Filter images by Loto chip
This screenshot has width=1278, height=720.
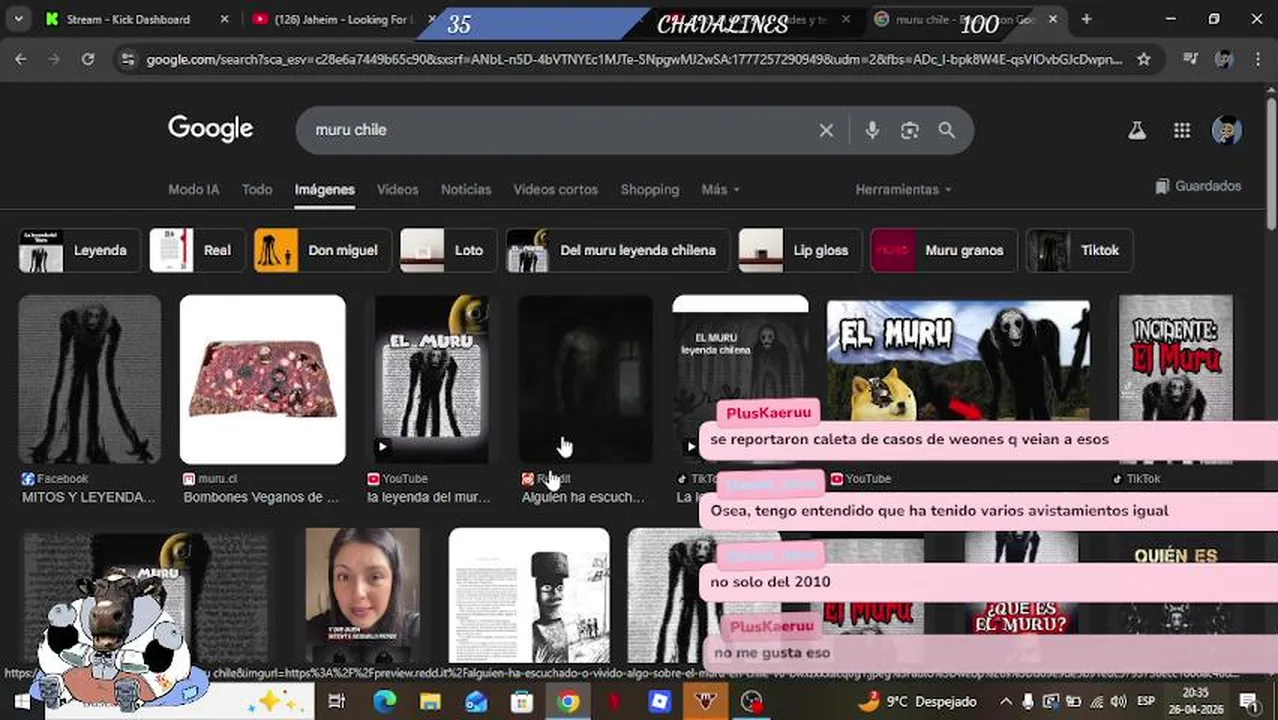pyautogui.click(x=448, y=250)
